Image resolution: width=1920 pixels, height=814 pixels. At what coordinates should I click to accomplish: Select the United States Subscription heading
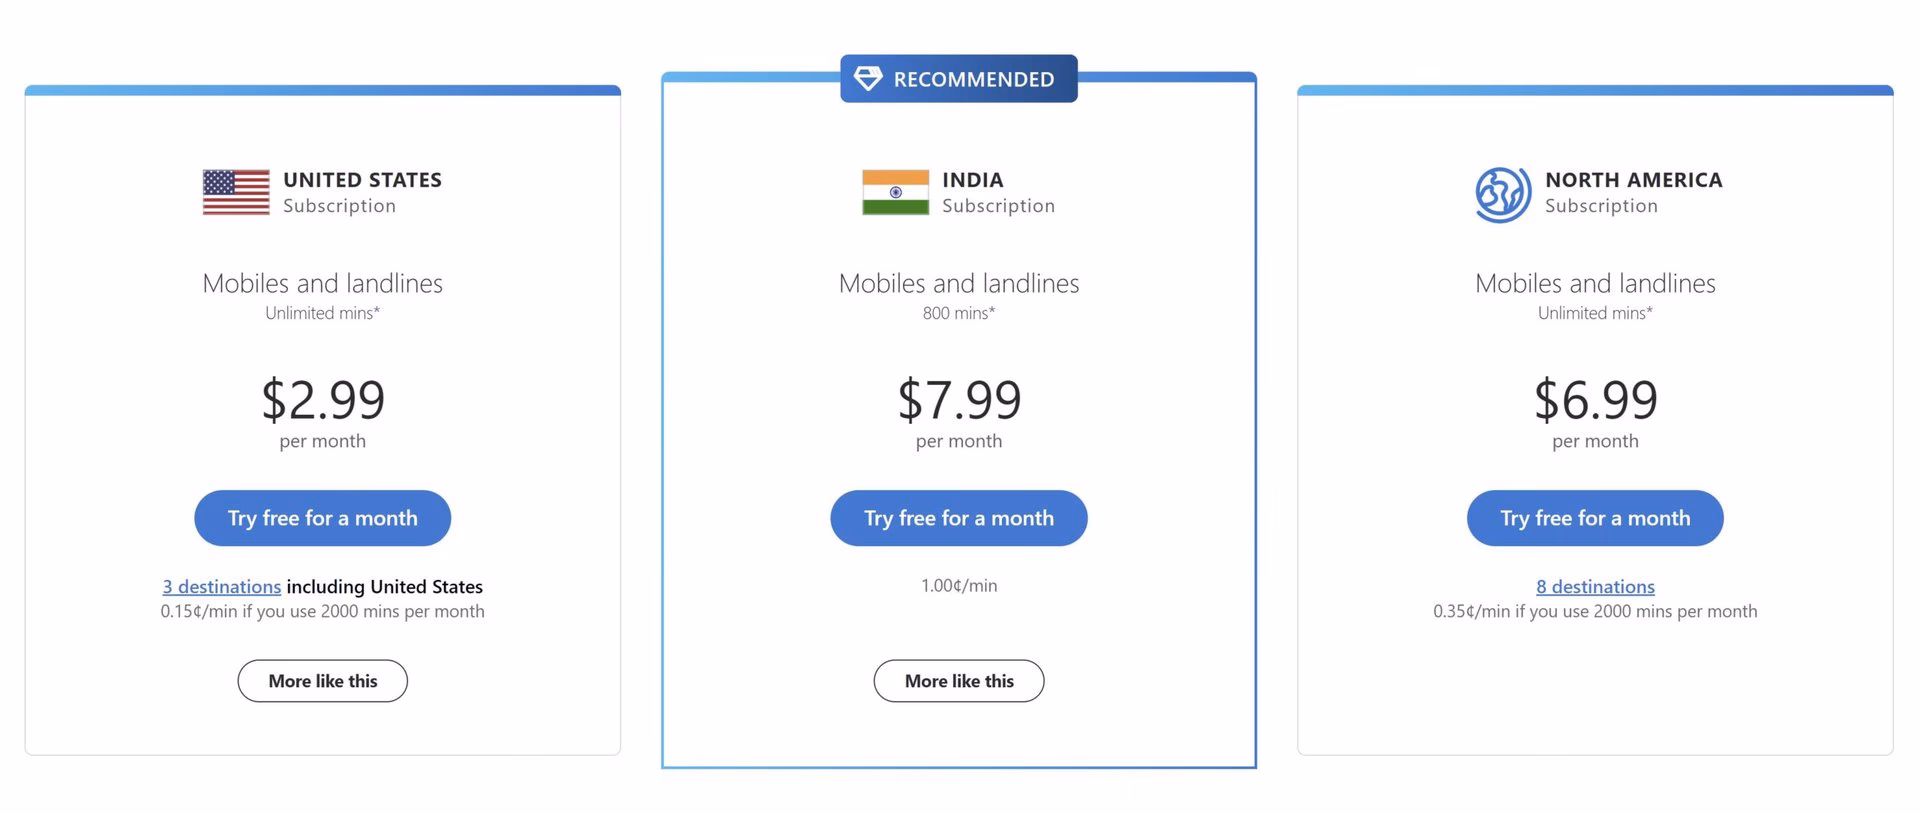(x=362, y=192)
